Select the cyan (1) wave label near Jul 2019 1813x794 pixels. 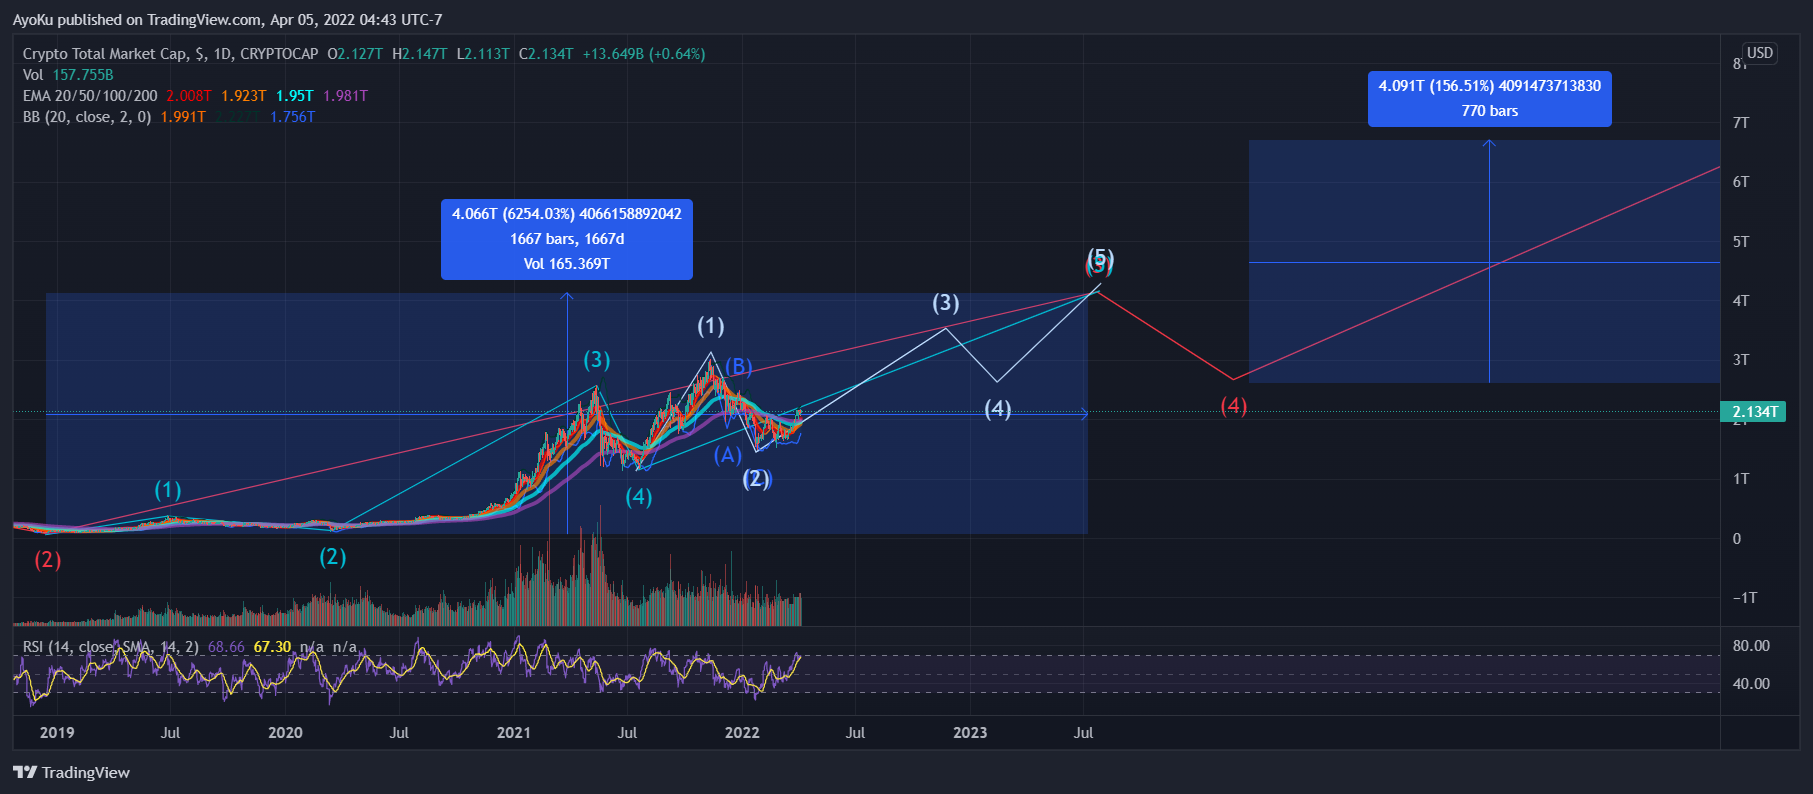[x=168, y=490]
